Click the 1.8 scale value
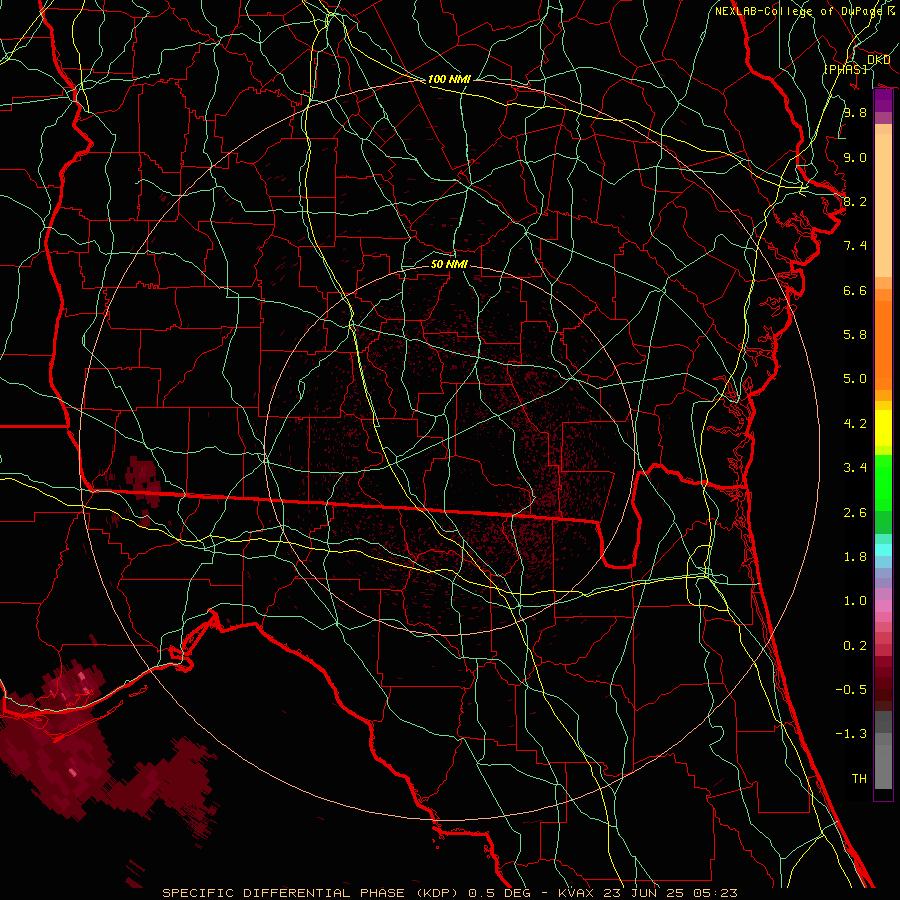This screenshot has height=900, width=900. pyautogui.click(x=855, y=557)
